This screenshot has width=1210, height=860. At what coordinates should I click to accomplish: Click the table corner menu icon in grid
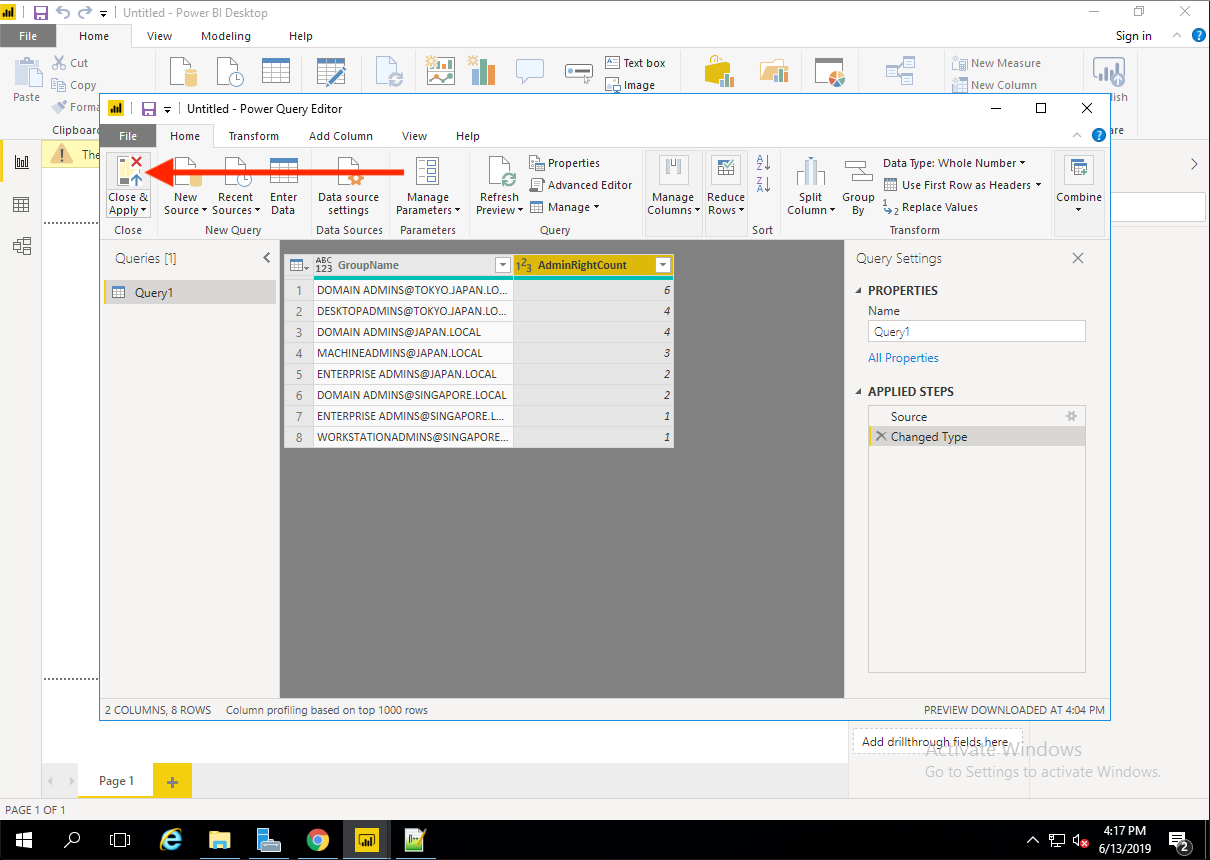pos(299,265)
